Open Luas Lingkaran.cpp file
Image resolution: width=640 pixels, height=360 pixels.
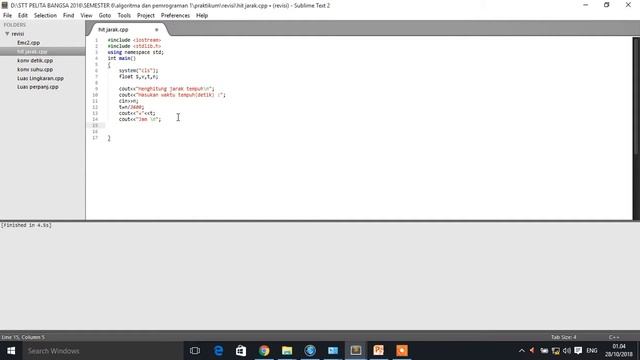(40, 78)
